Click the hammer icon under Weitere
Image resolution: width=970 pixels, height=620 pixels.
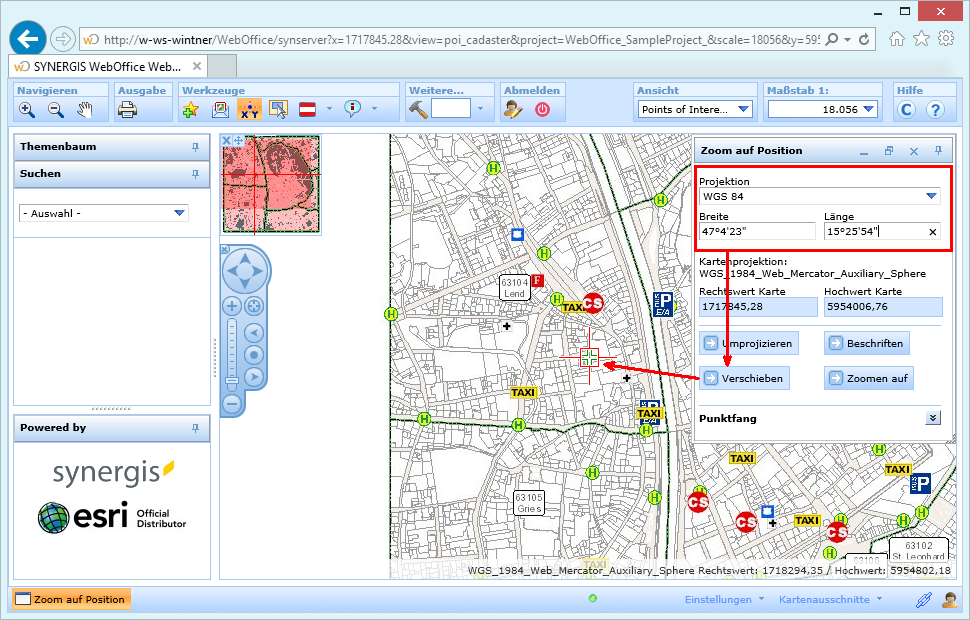coord(418,109)
